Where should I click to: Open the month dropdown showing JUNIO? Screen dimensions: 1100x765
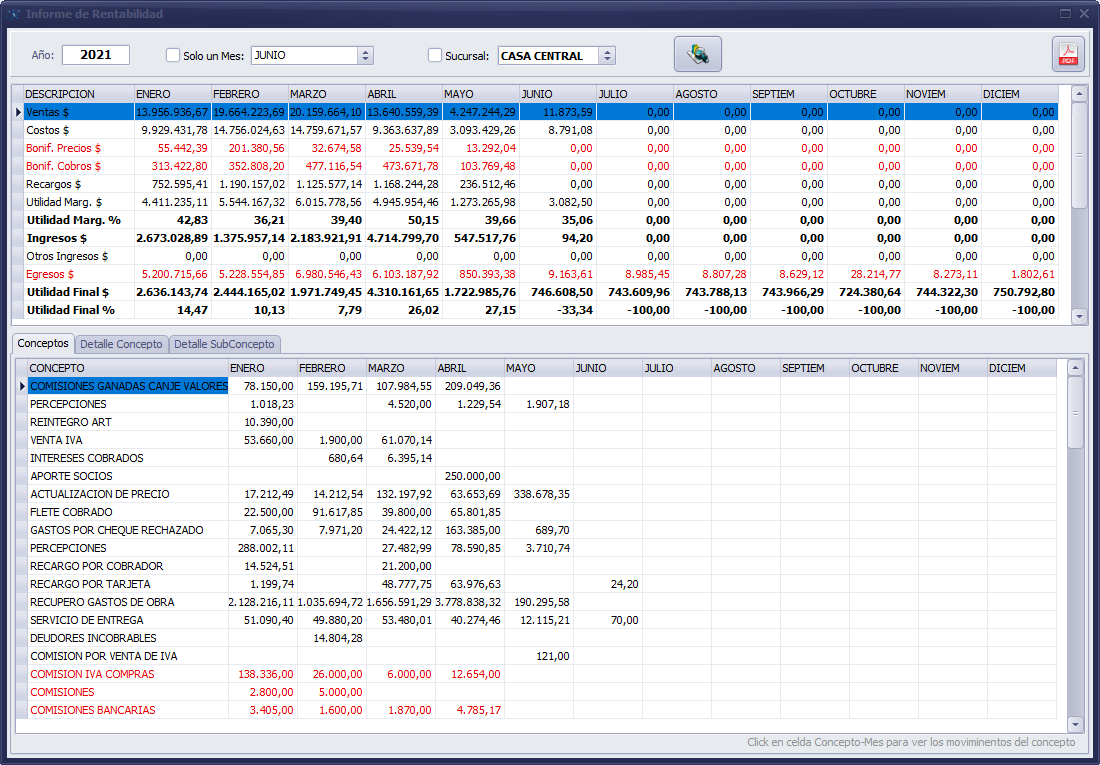pos(365,56)
